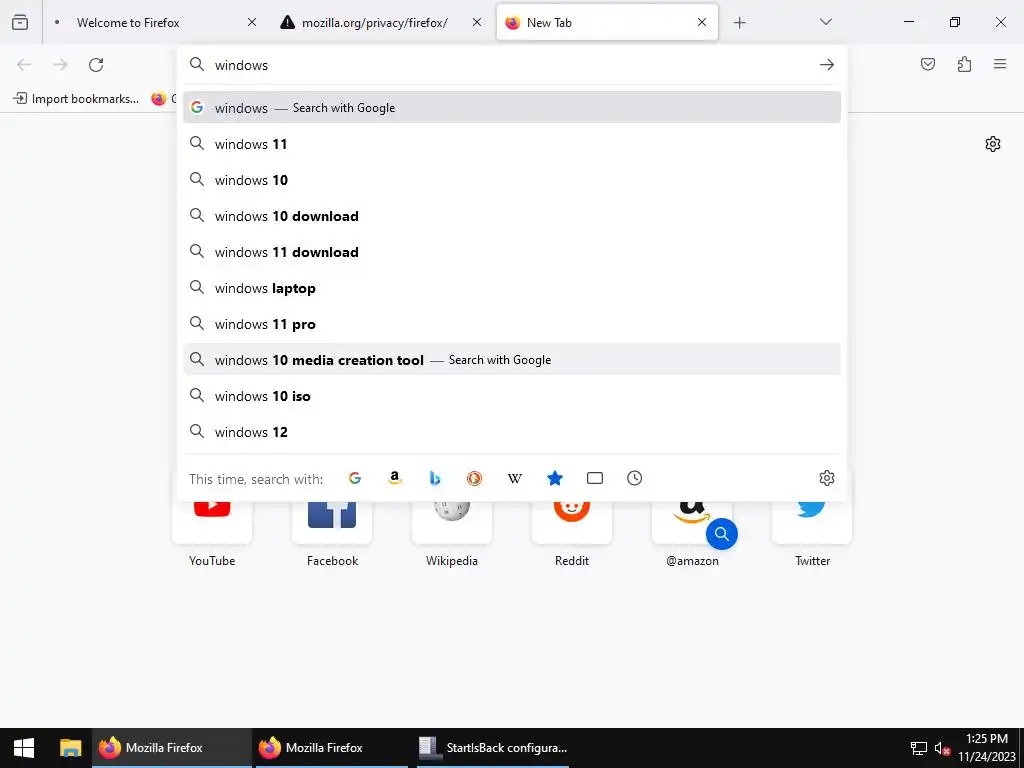Click muted volume icon in tray

[942, 748]
